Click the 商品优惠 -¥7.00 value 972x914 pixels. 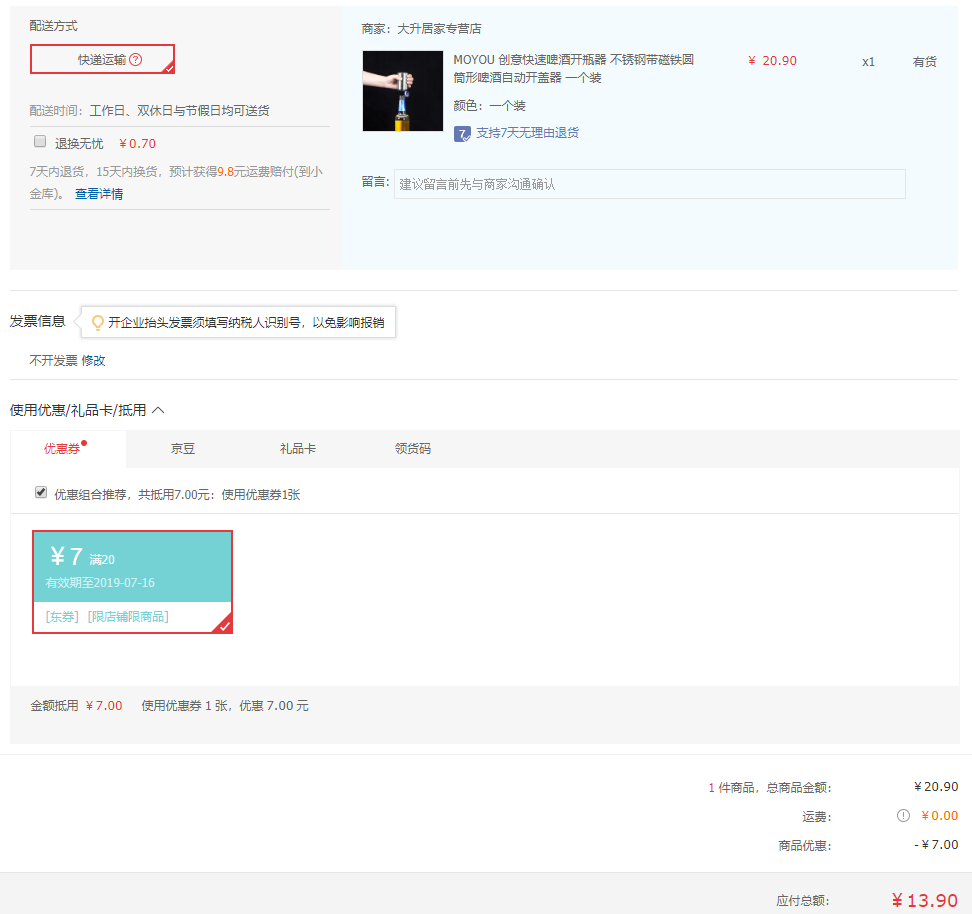point(936,845)
